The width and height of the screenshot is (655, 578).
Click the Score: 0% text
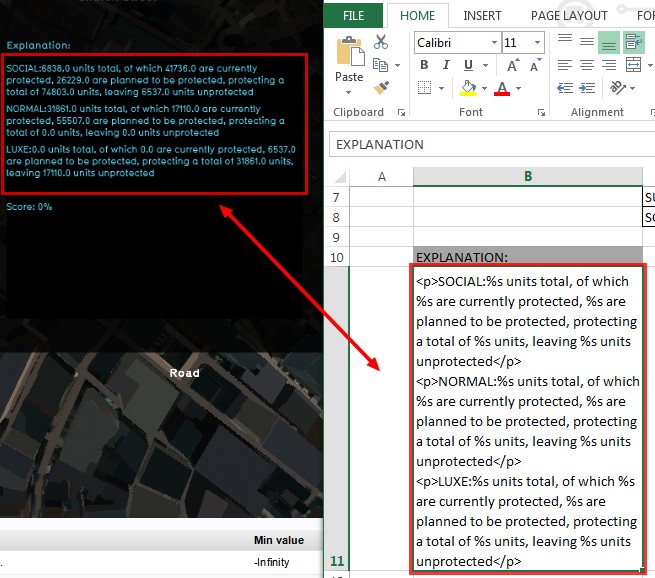29,207
